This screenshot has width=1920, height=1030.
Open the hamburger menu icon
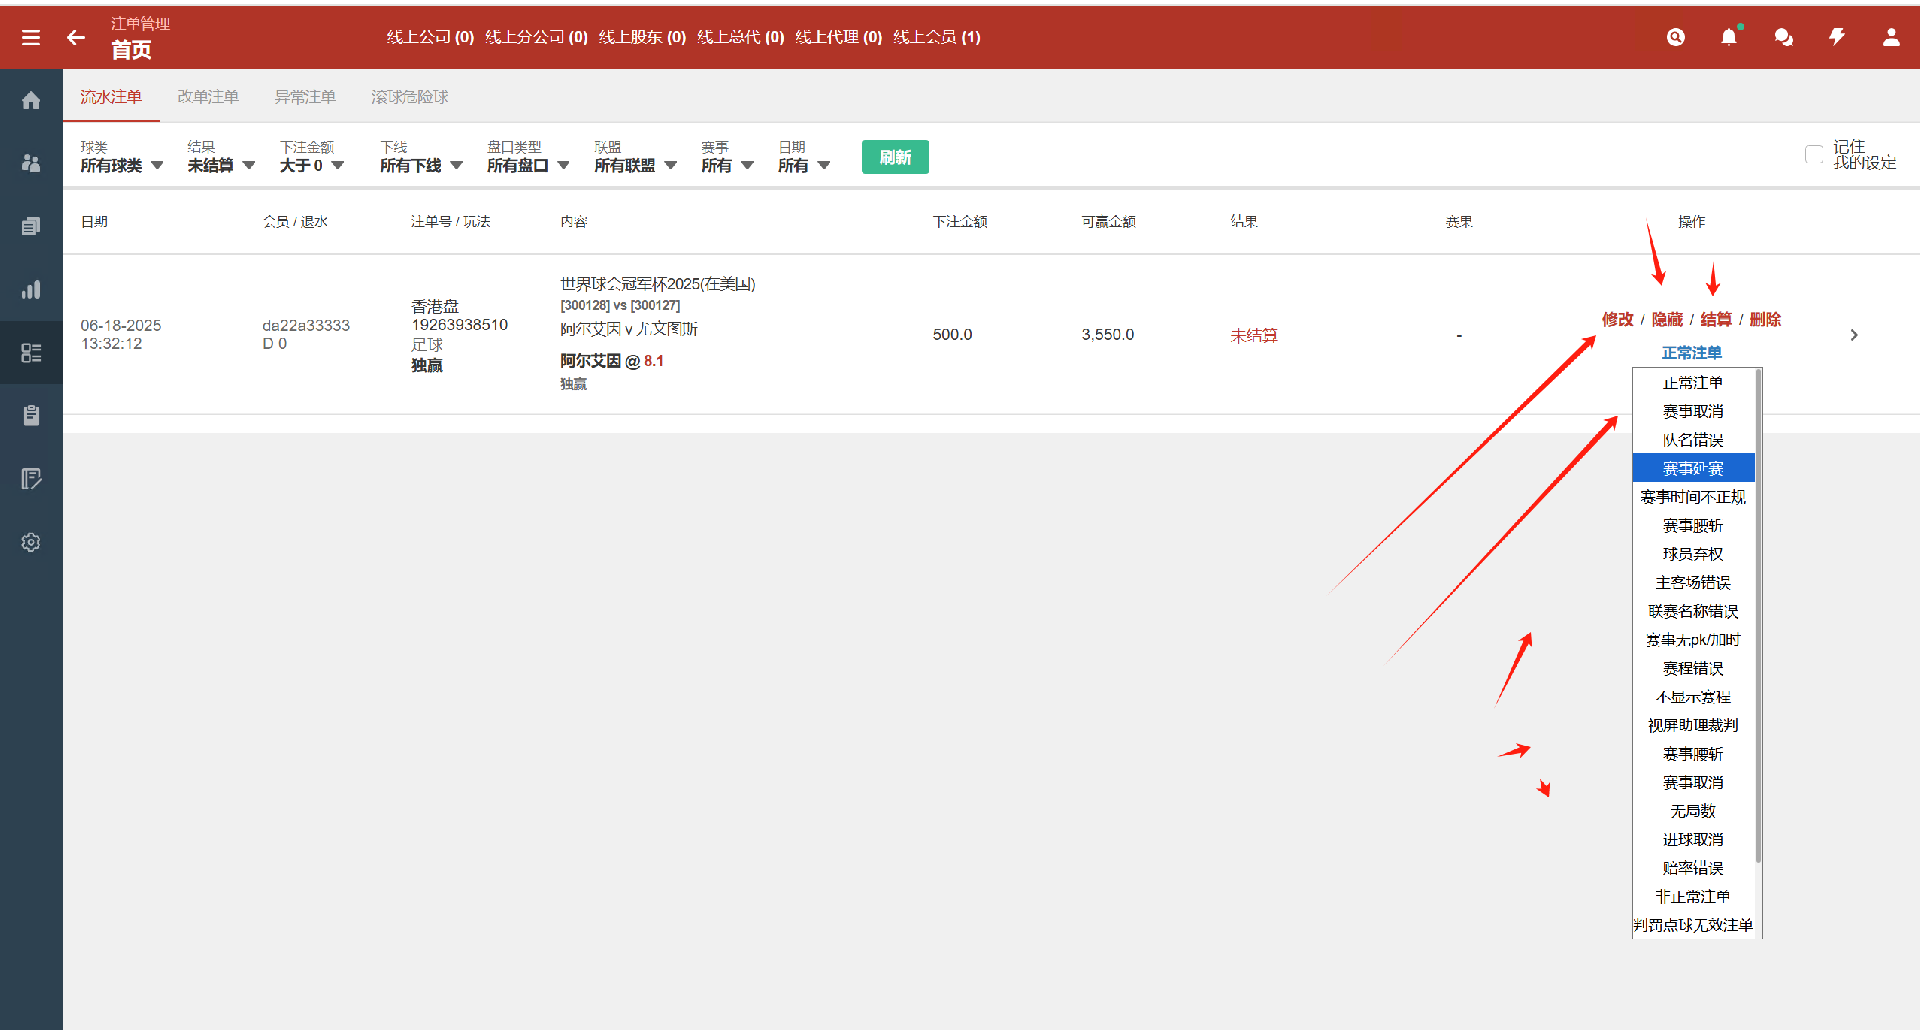click(31, 38)
